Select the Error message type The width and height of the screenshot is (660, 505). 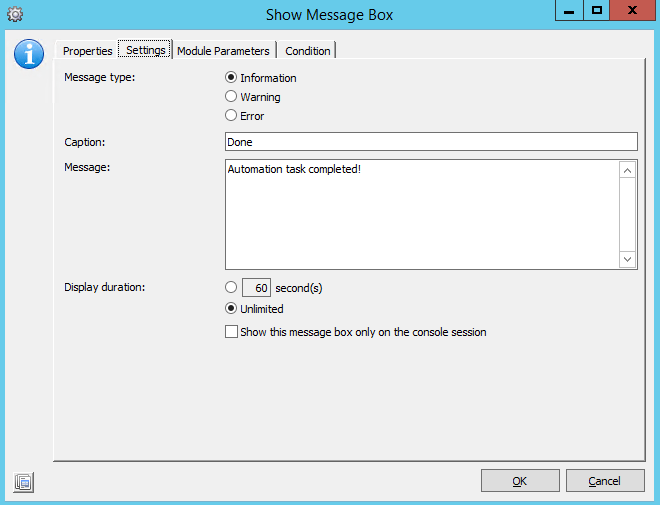231,116
